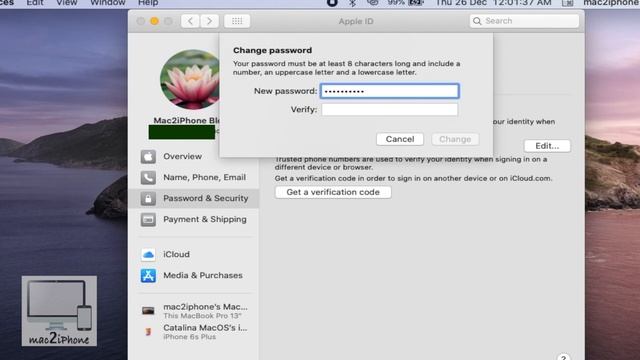The image size is (640, 360).
Task: Click the MacBook device icon
Action: 148,311
